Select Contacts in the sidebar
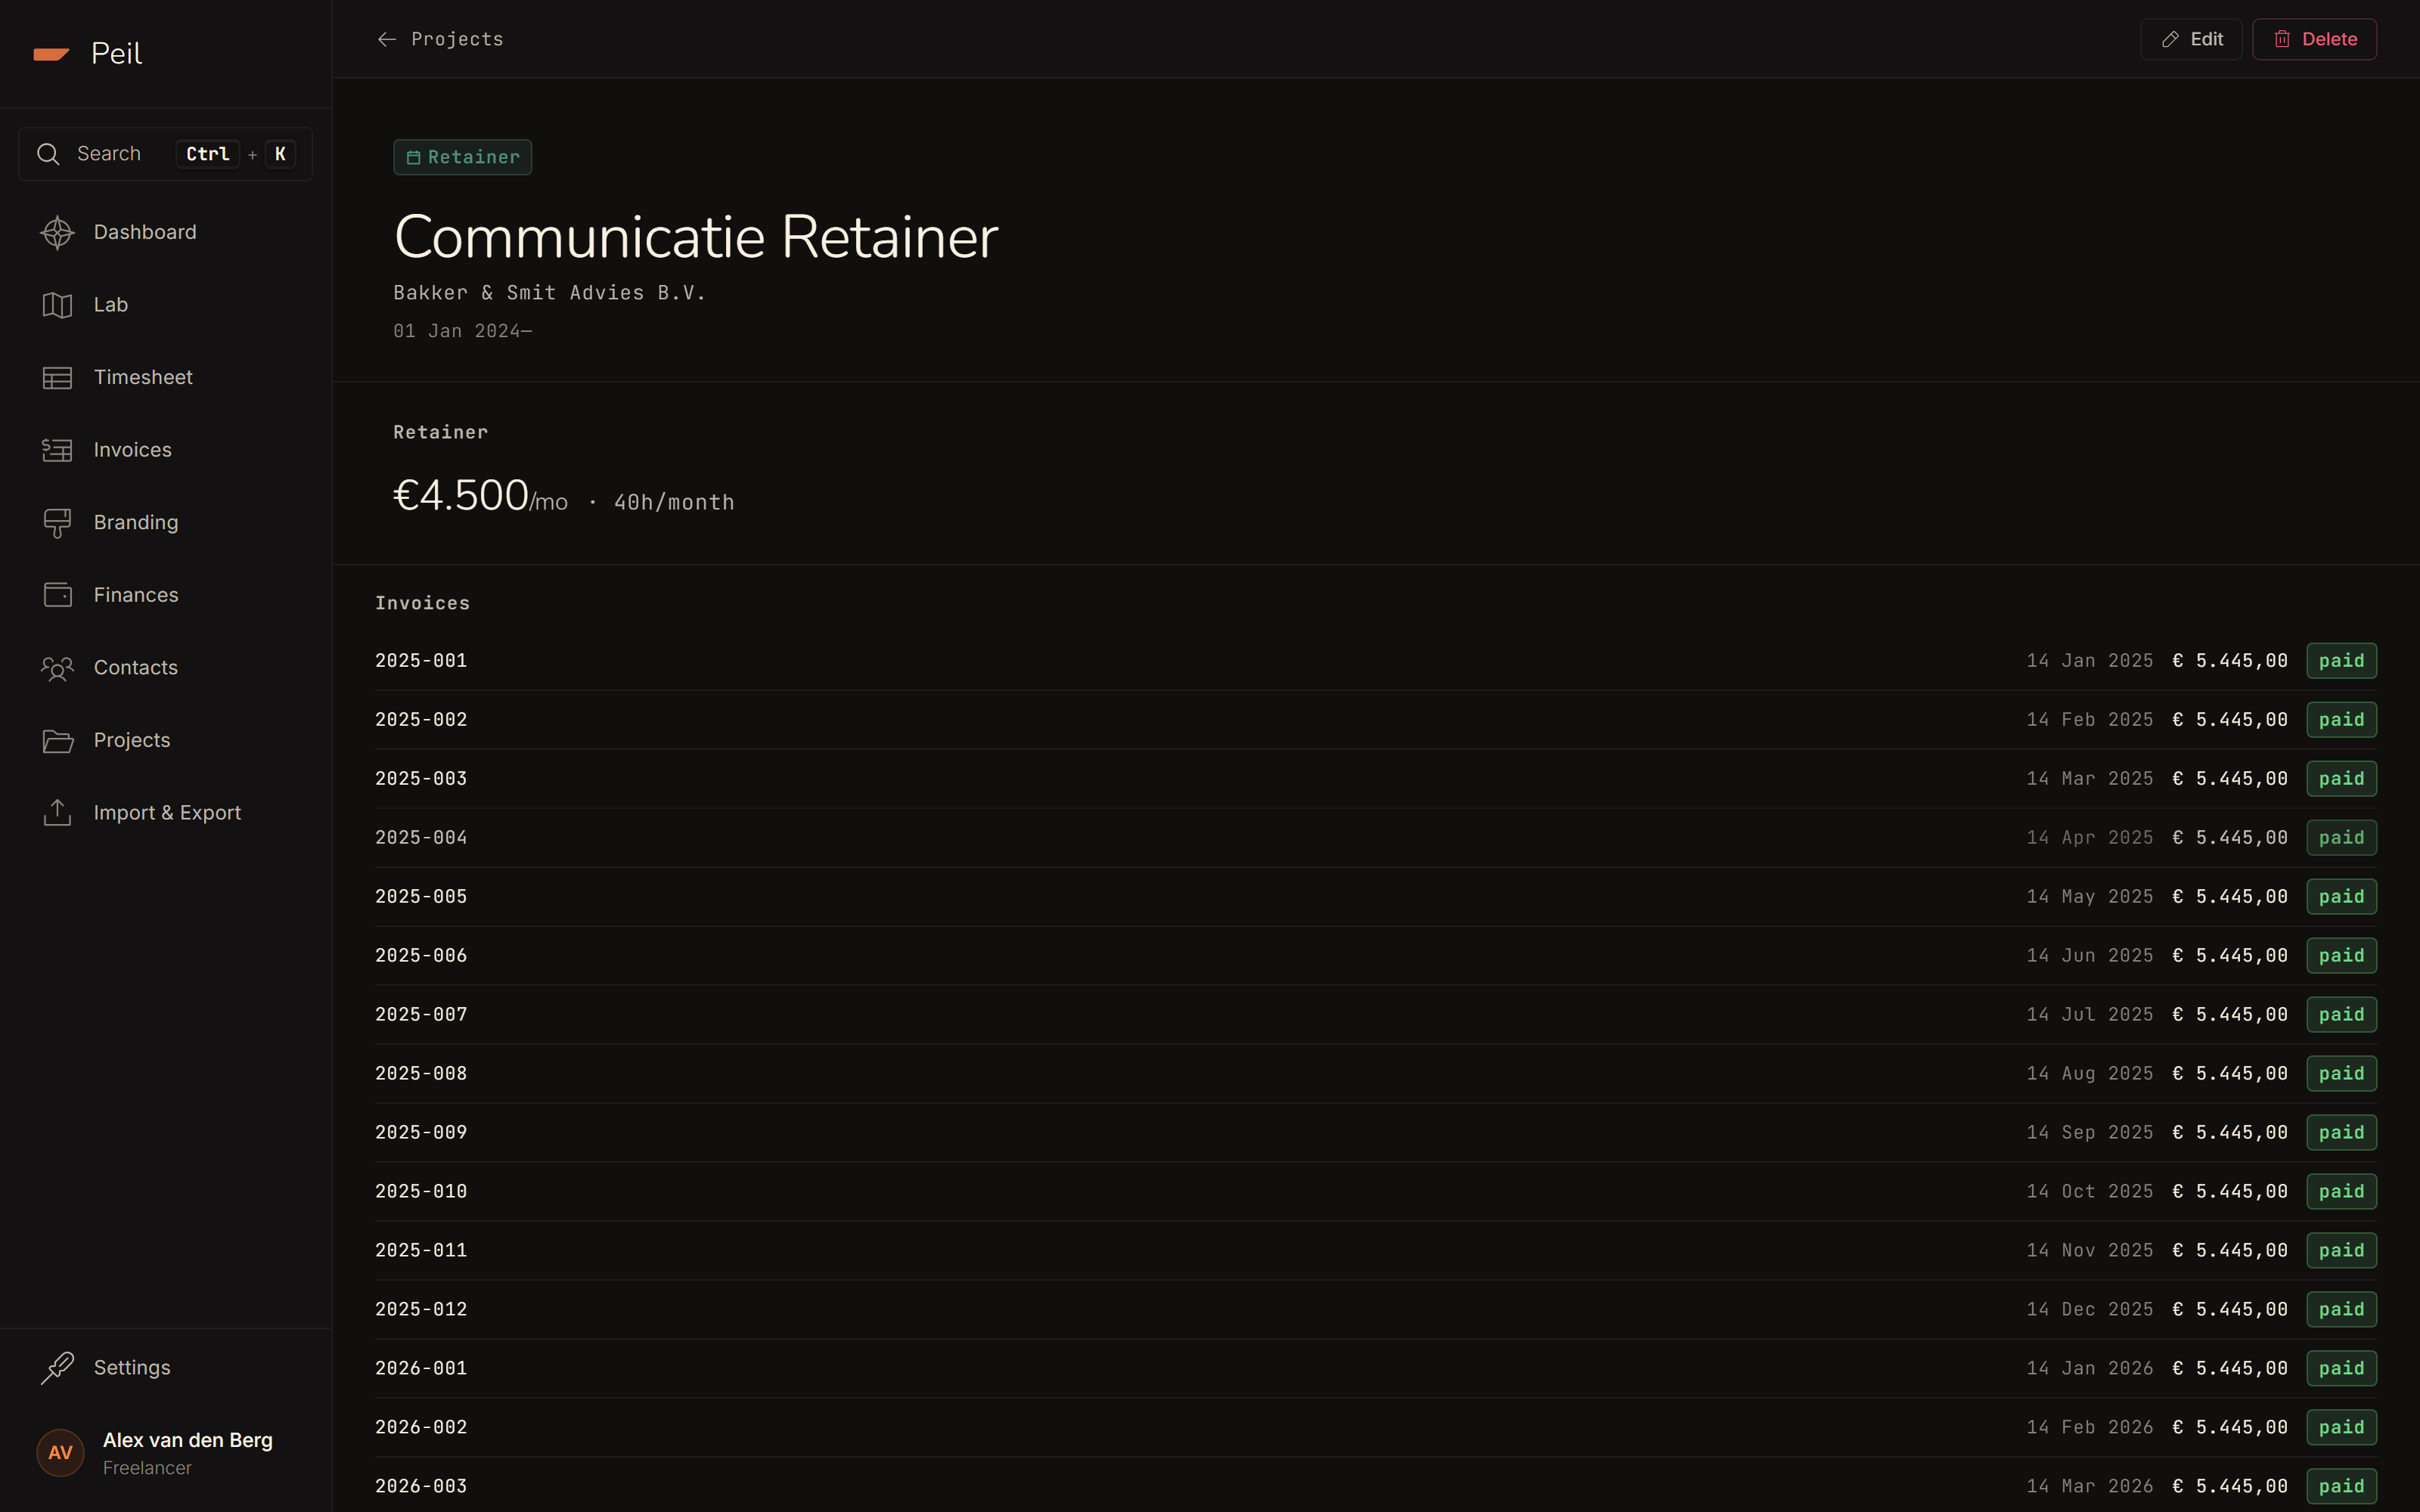The image size is (2420, 1512). (165, 668)
